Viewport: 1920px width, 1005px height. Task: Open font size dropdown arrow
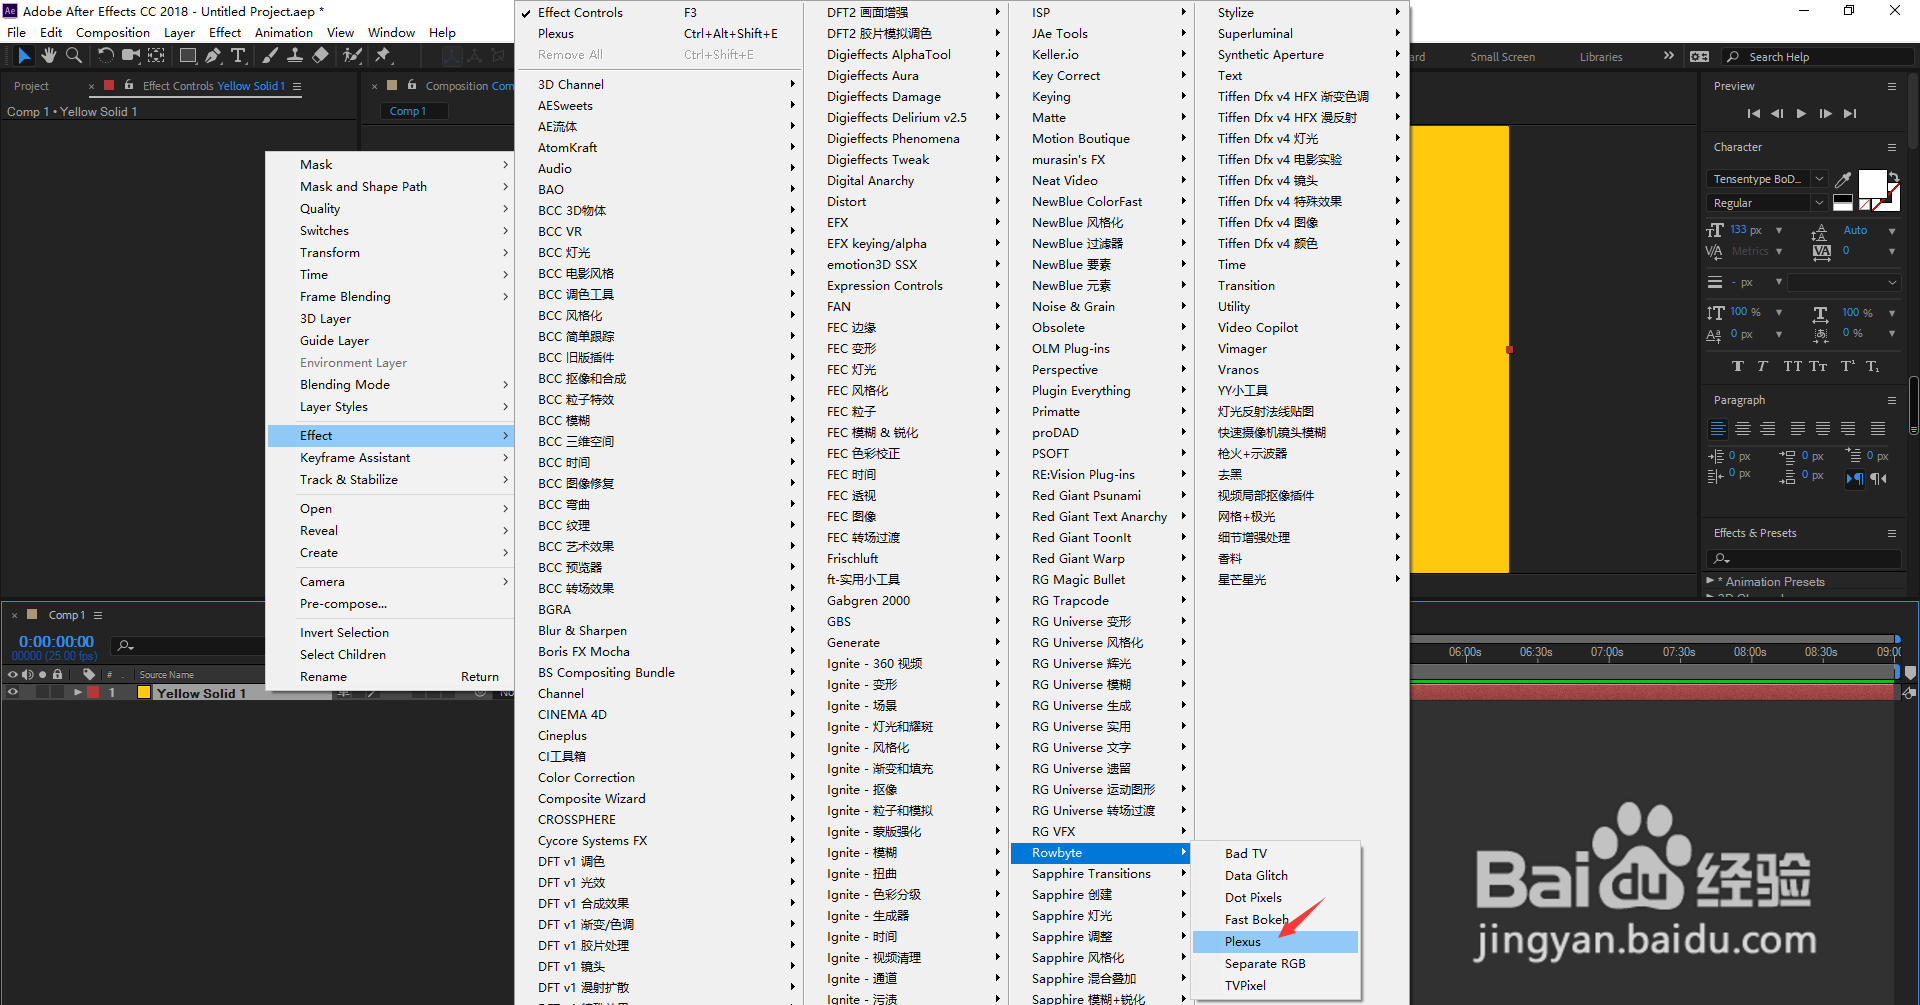pyautogui.click(x=1779, y=230)
